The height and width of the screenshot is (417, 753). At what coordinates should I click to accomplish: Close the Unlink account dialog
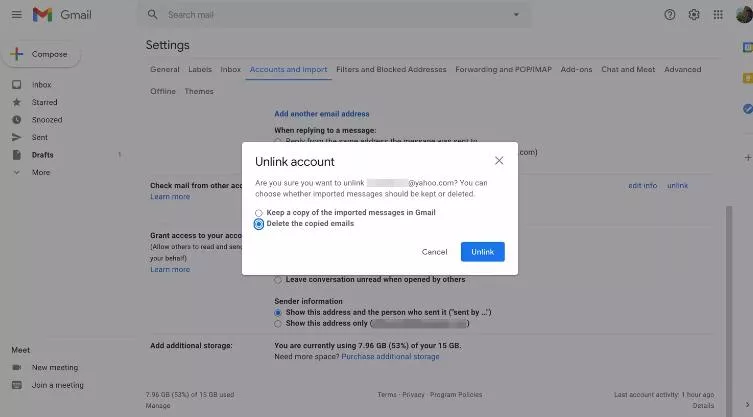[499, 160]
